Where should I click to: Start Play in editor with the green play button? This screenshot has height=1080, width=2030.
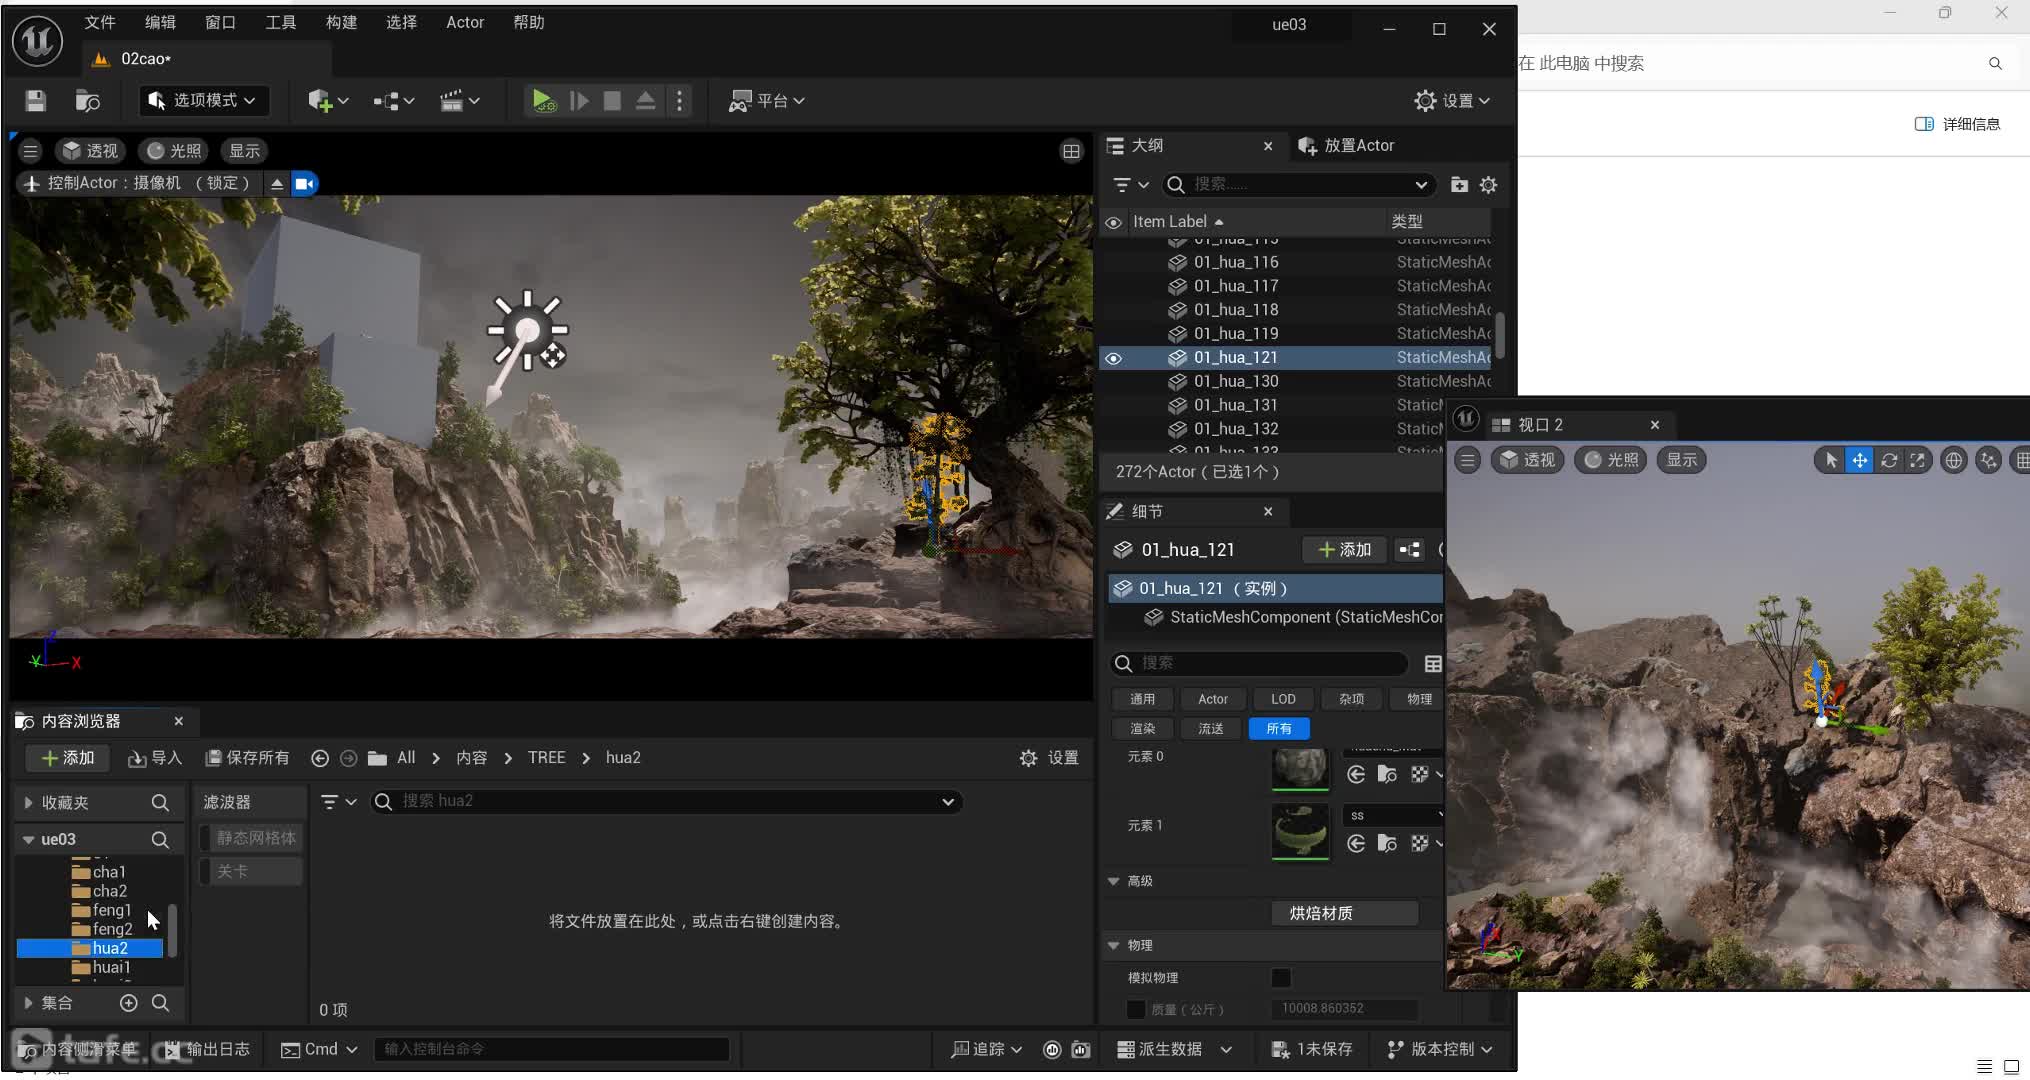click(x=543, y=100)
